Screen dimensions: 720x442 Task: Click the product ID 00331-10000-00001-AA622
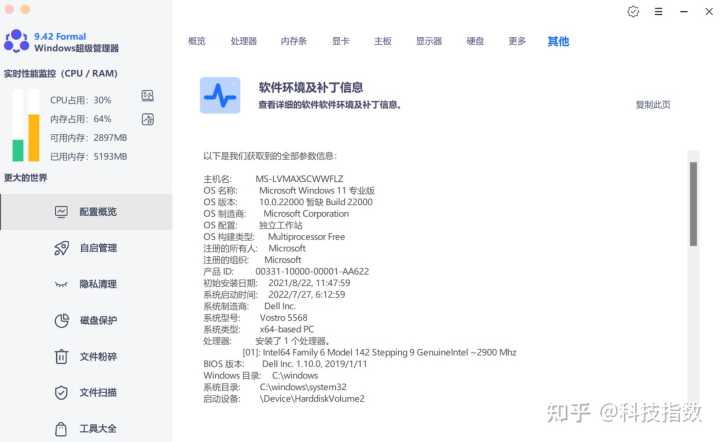click(312, 271)
